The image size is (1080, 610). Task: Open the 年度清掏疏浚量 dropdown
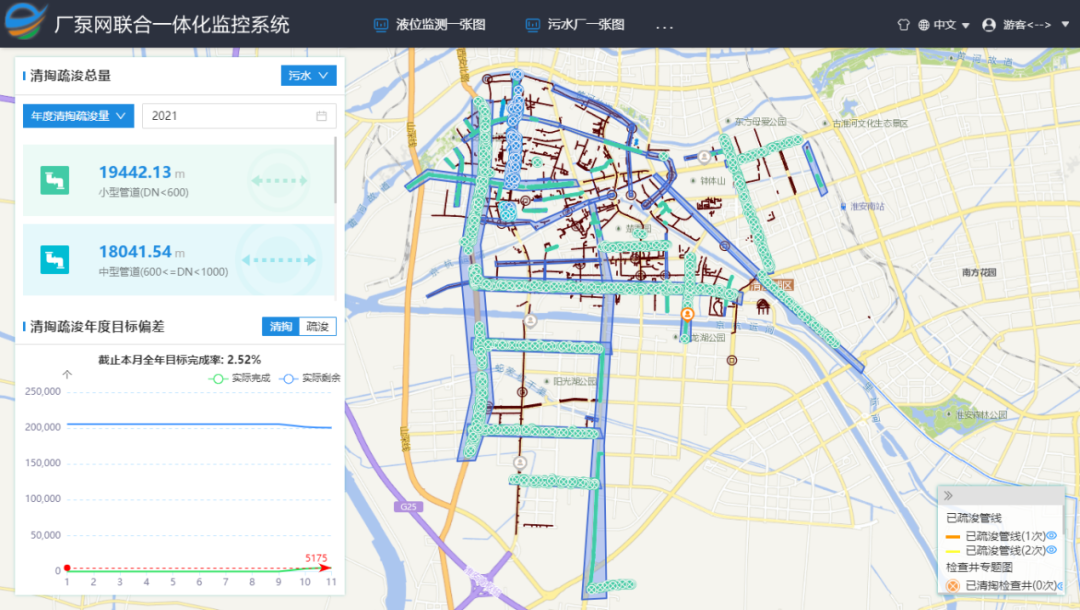pos(78,115)
